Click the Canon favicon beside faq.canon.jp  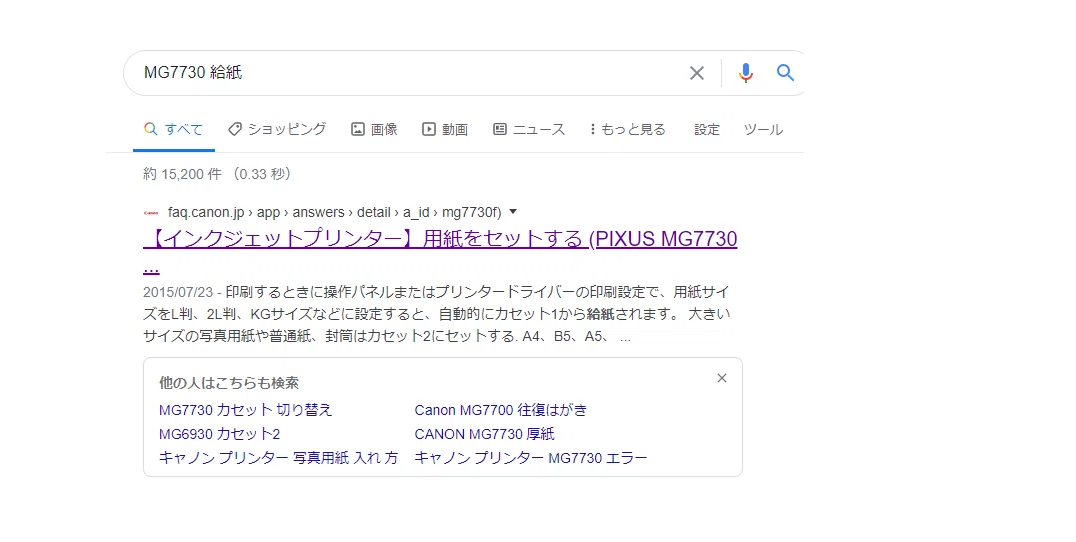pos(151,213)
